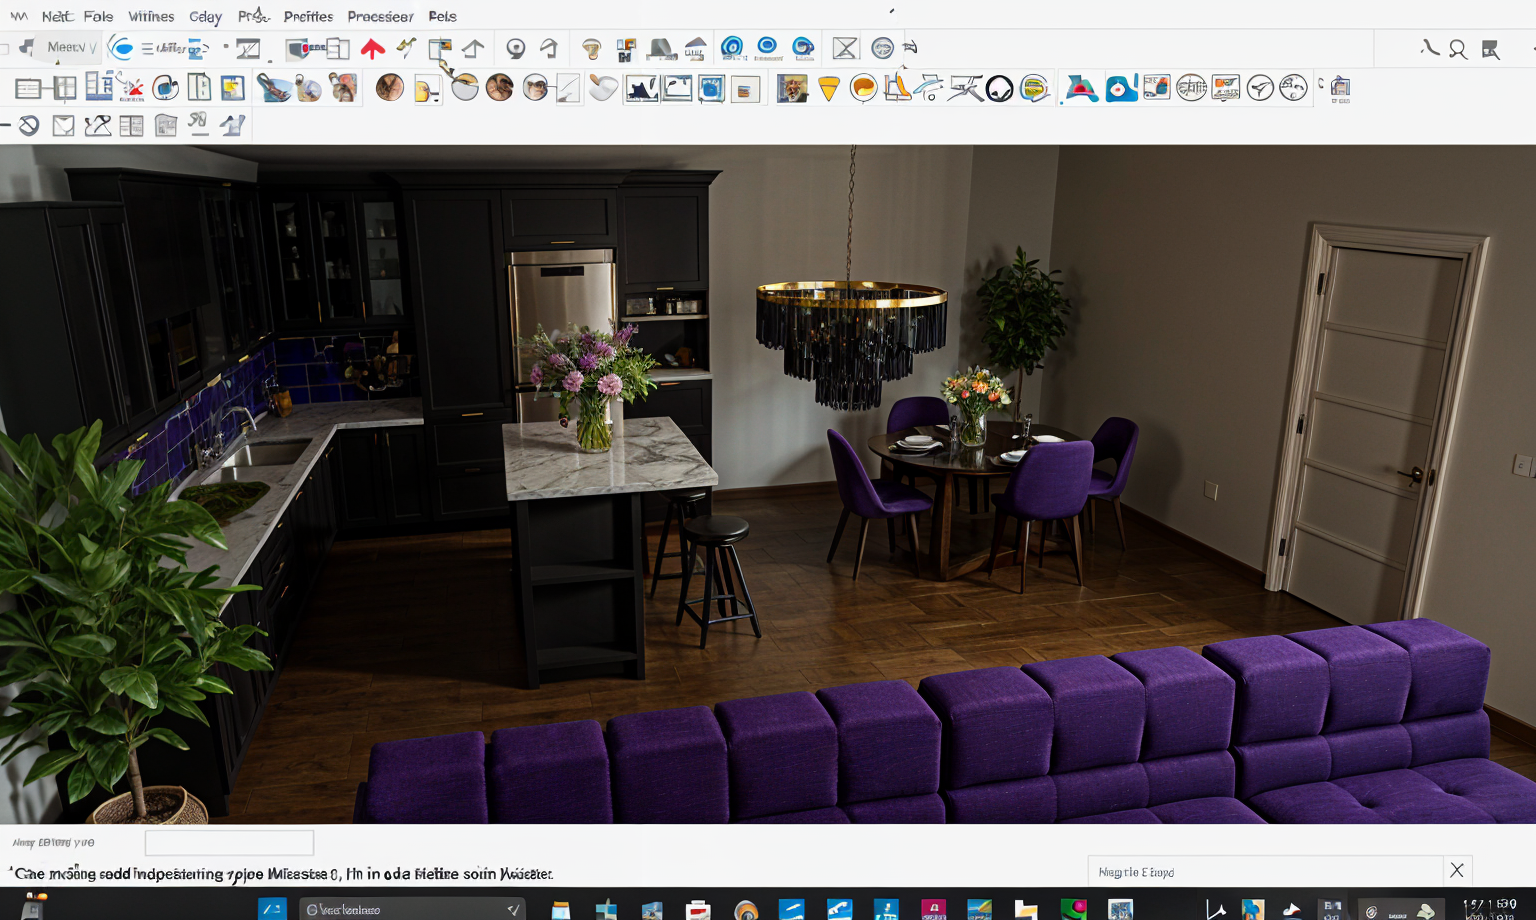The height and width of the screenshot is (920, 1536).
Task: Click the portrait photo icon in toolbar
Action: click(x=792, y=89)
